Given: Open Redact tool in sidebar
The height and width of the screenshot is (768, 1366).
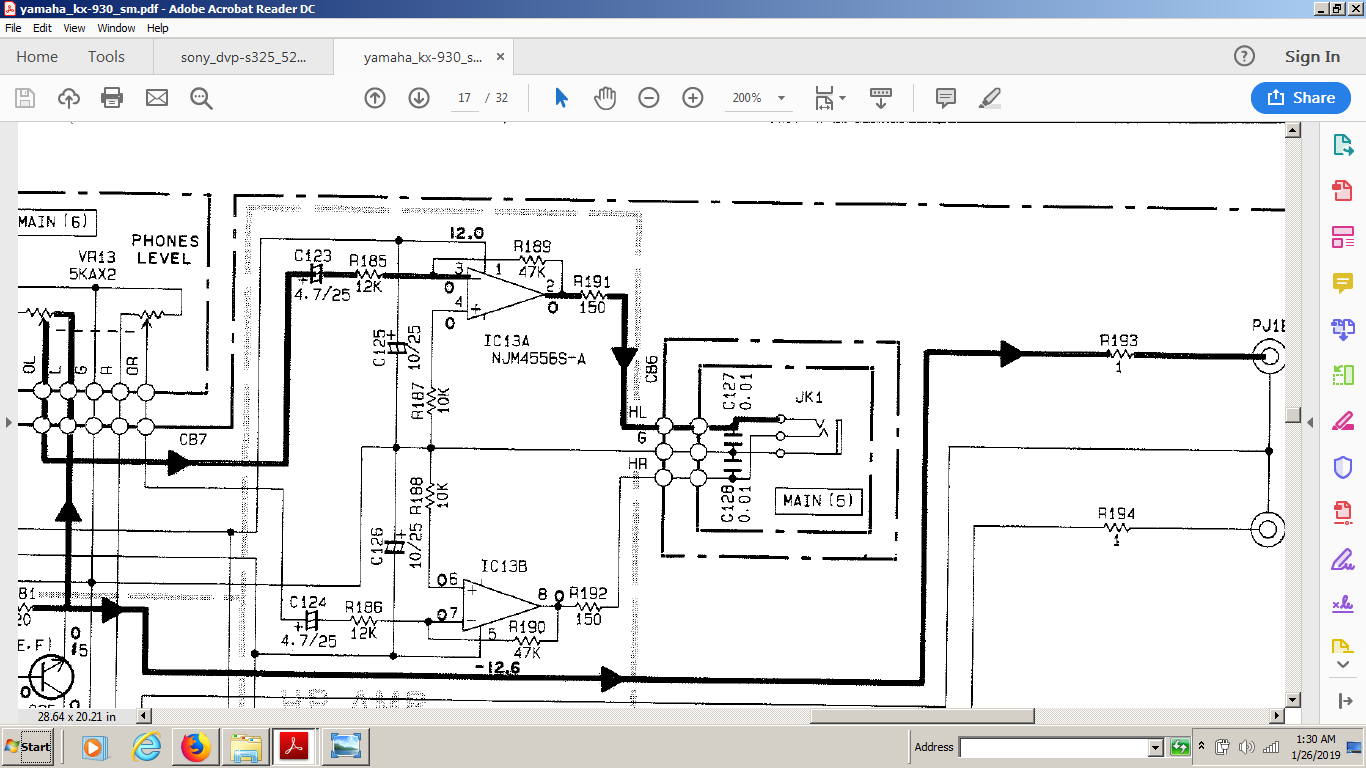Looking at the screenshot, I should point(1343,421).
